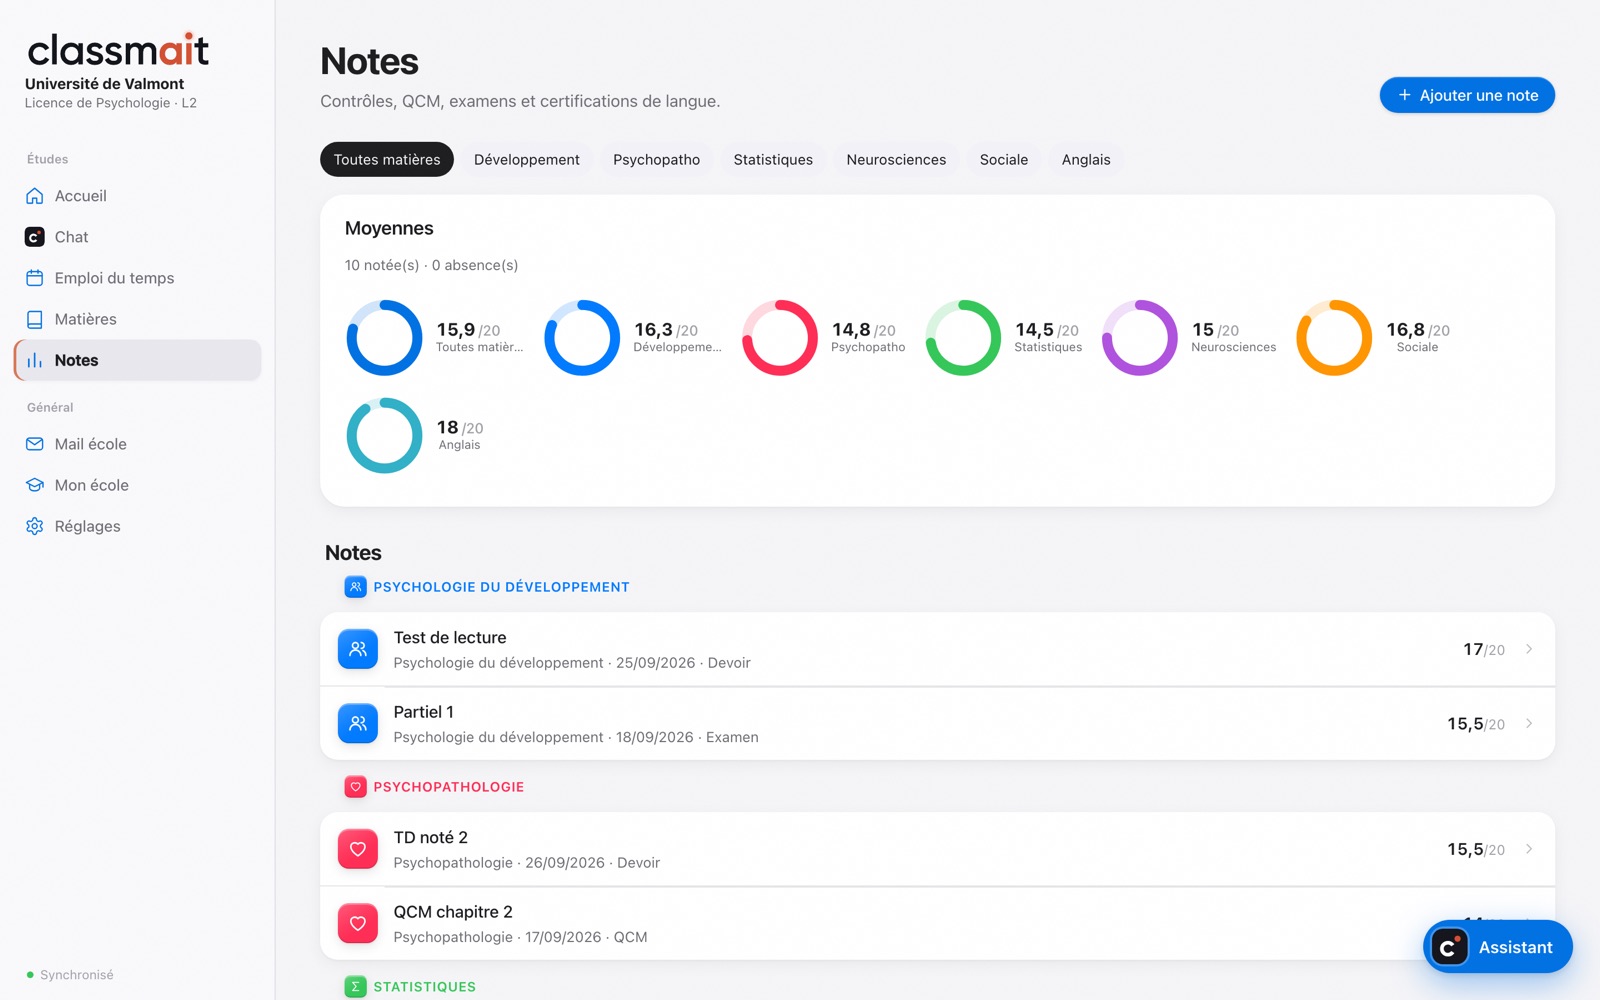Click the Réglages gear icon
Image resolution: width=1600 pixels, height=1000 pixels.
35,526
